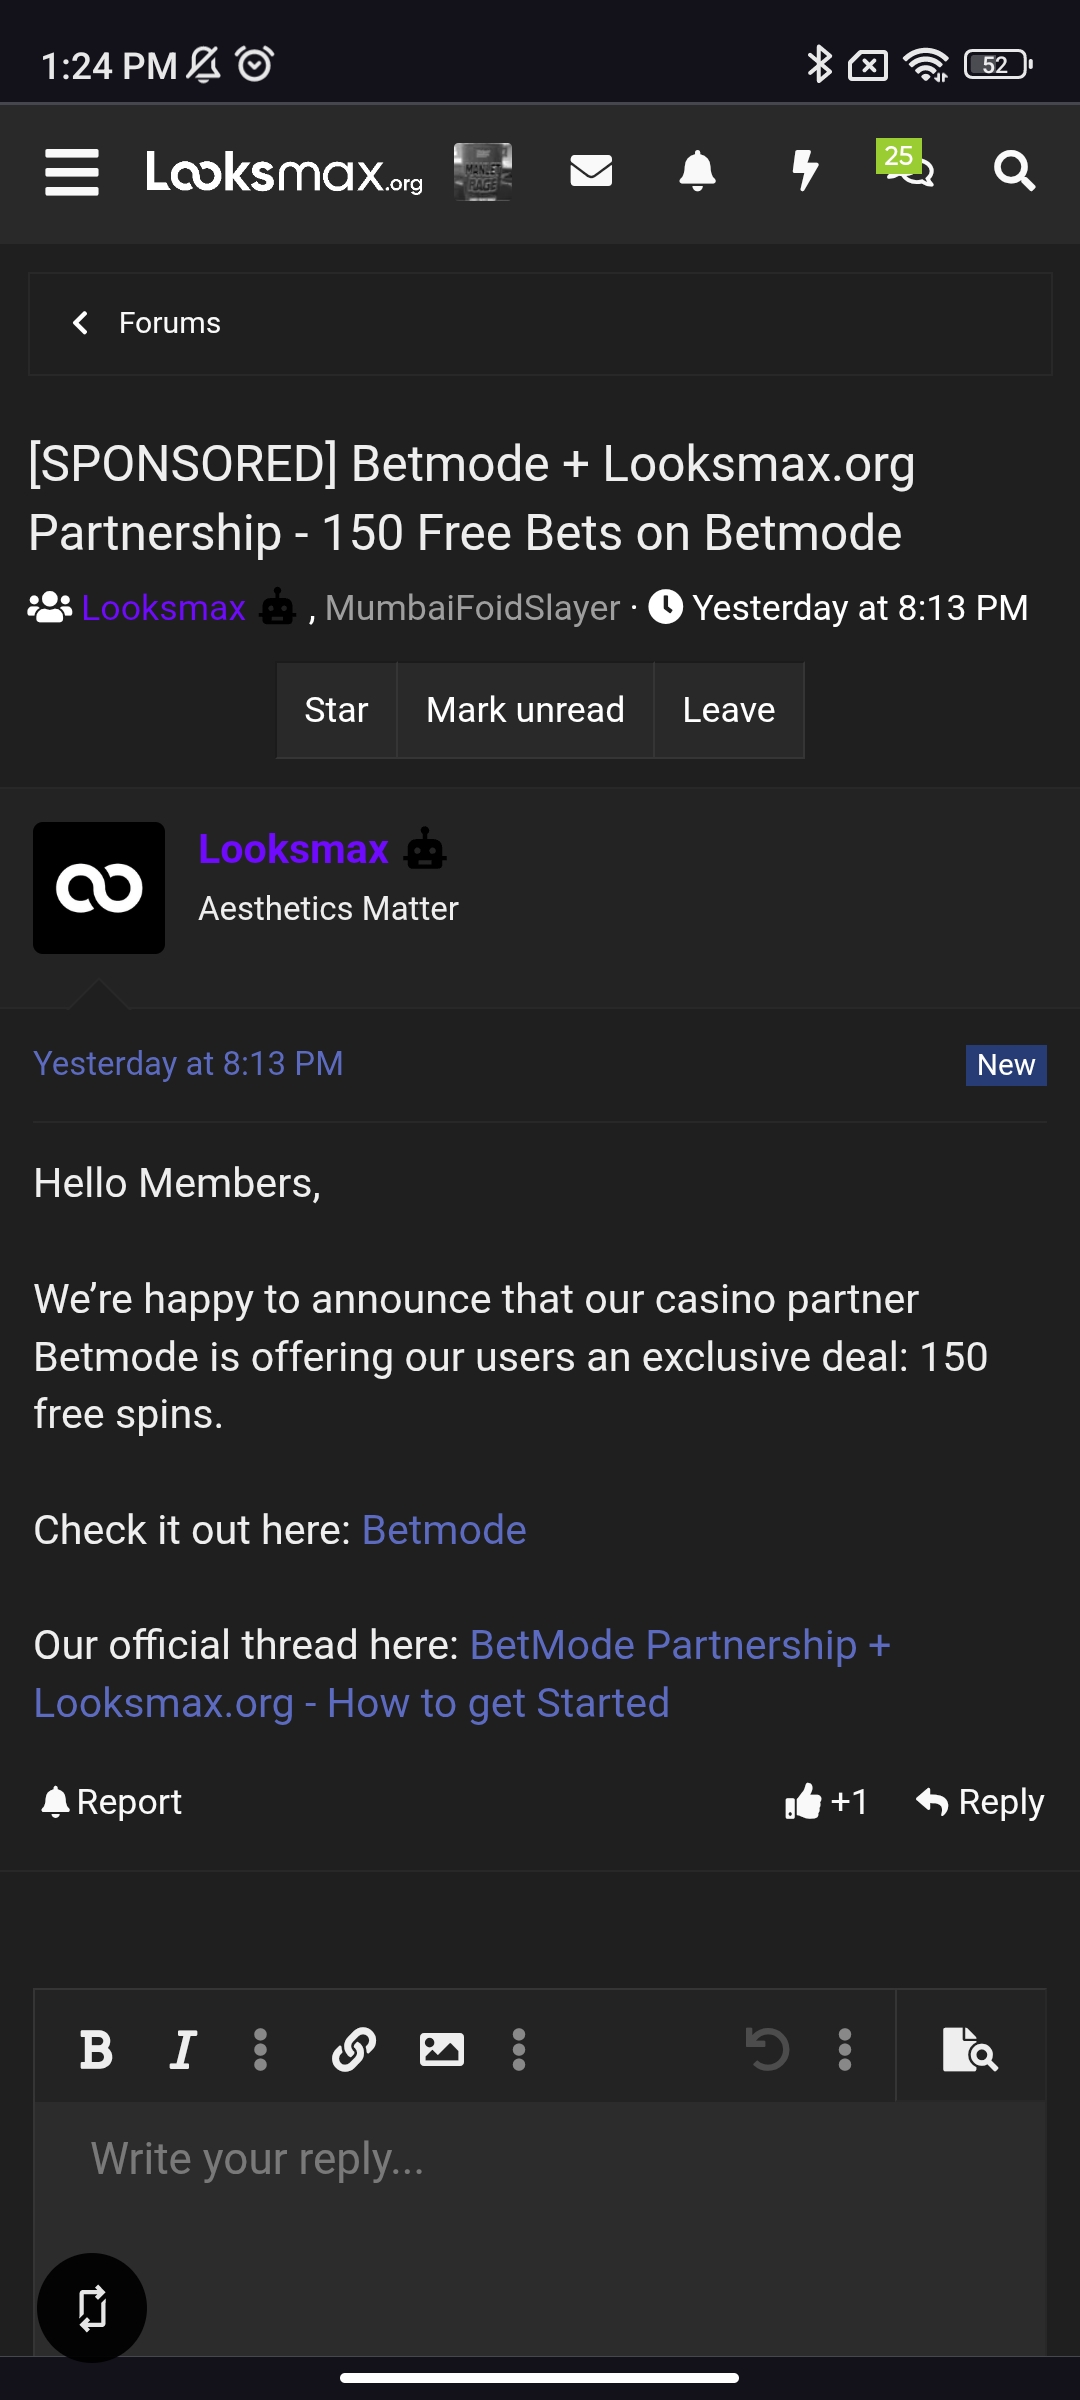Toggle italic formatting in the editor
This screenshot has height=2400, width=1080.
183,2049
